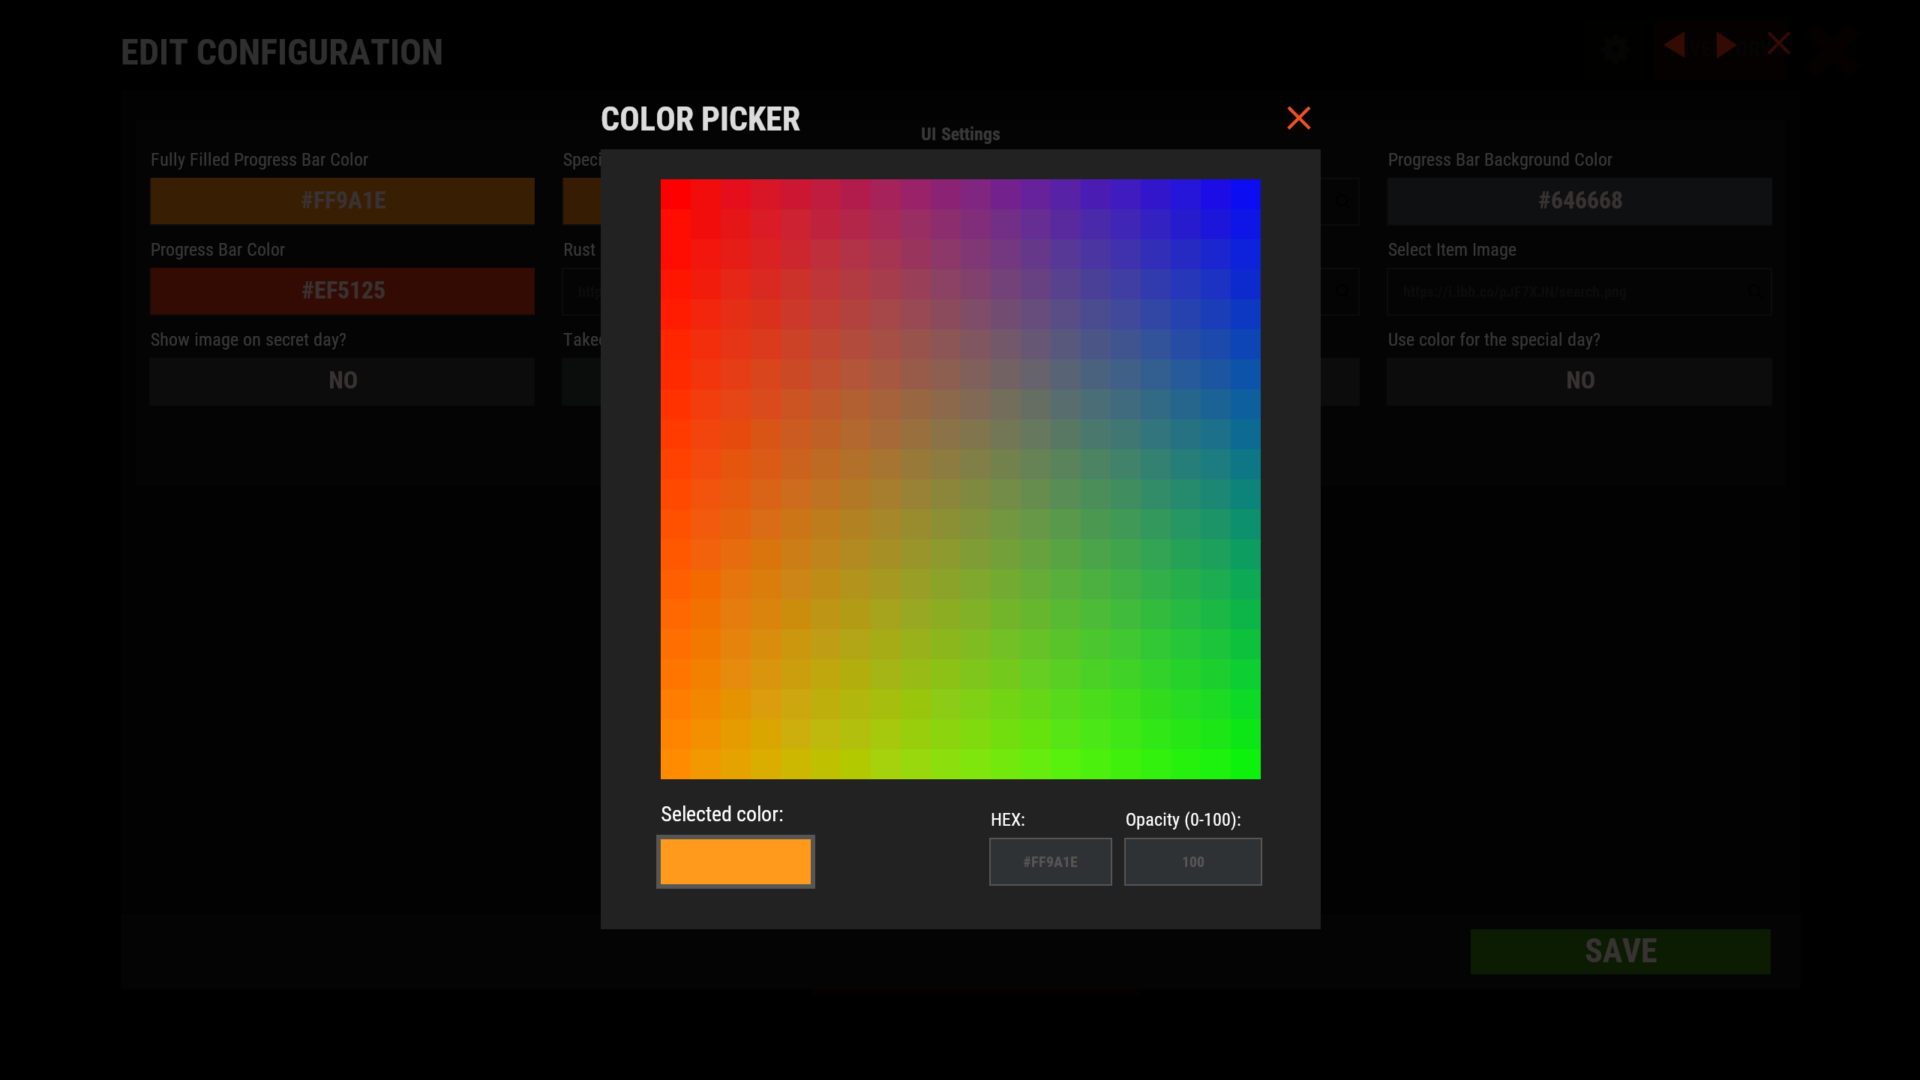The width and height of the screenshot is (1920, 1080).
Task: Pick the pure blue corner cell of the color grid
Action: [x=1245, y=194]
